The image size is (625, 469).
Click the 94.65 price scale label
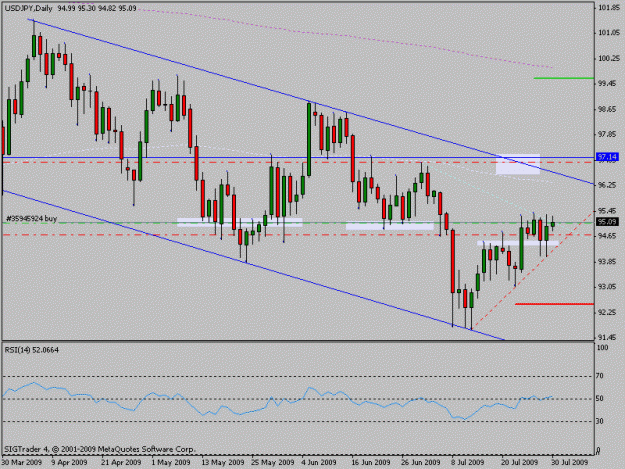click(608, 236)
